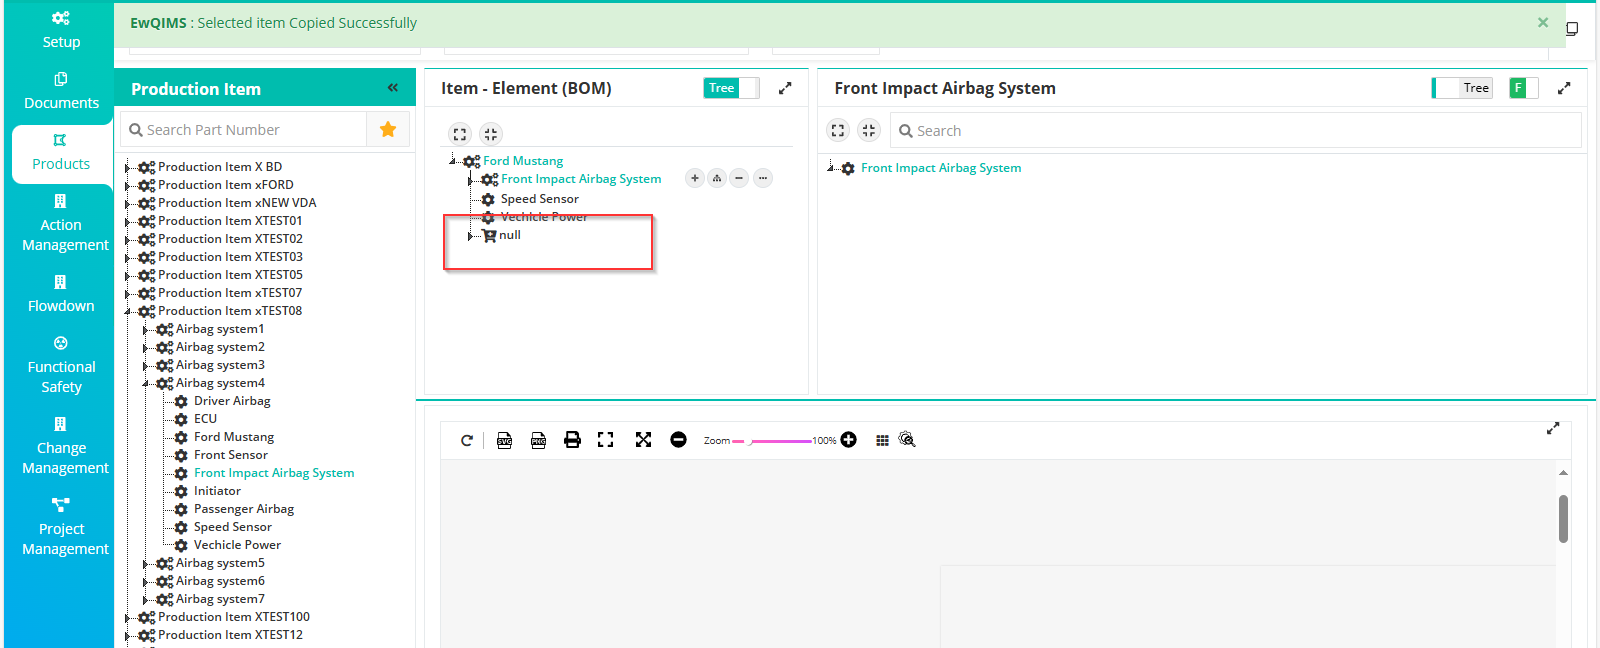Expand Production Item xFORD node
The image size is (1600, 648).
pos(128,186)
